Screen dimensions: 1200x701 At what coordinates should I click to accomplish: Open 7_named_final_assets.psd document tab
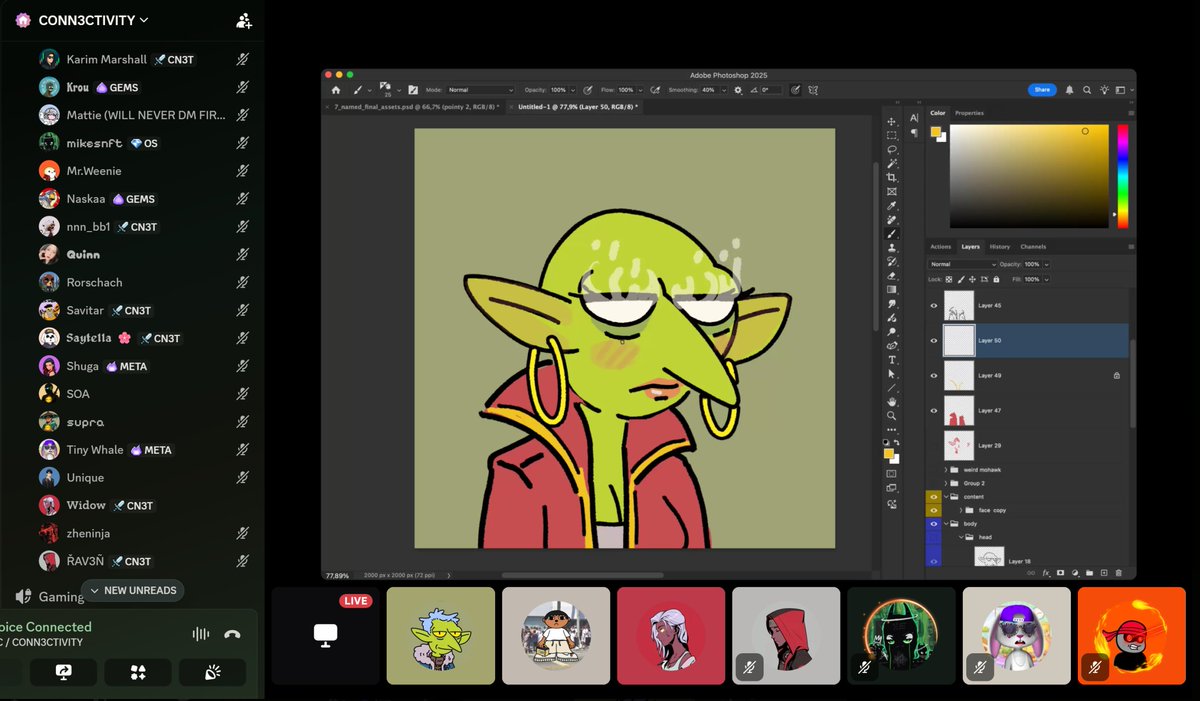(416, 105)
